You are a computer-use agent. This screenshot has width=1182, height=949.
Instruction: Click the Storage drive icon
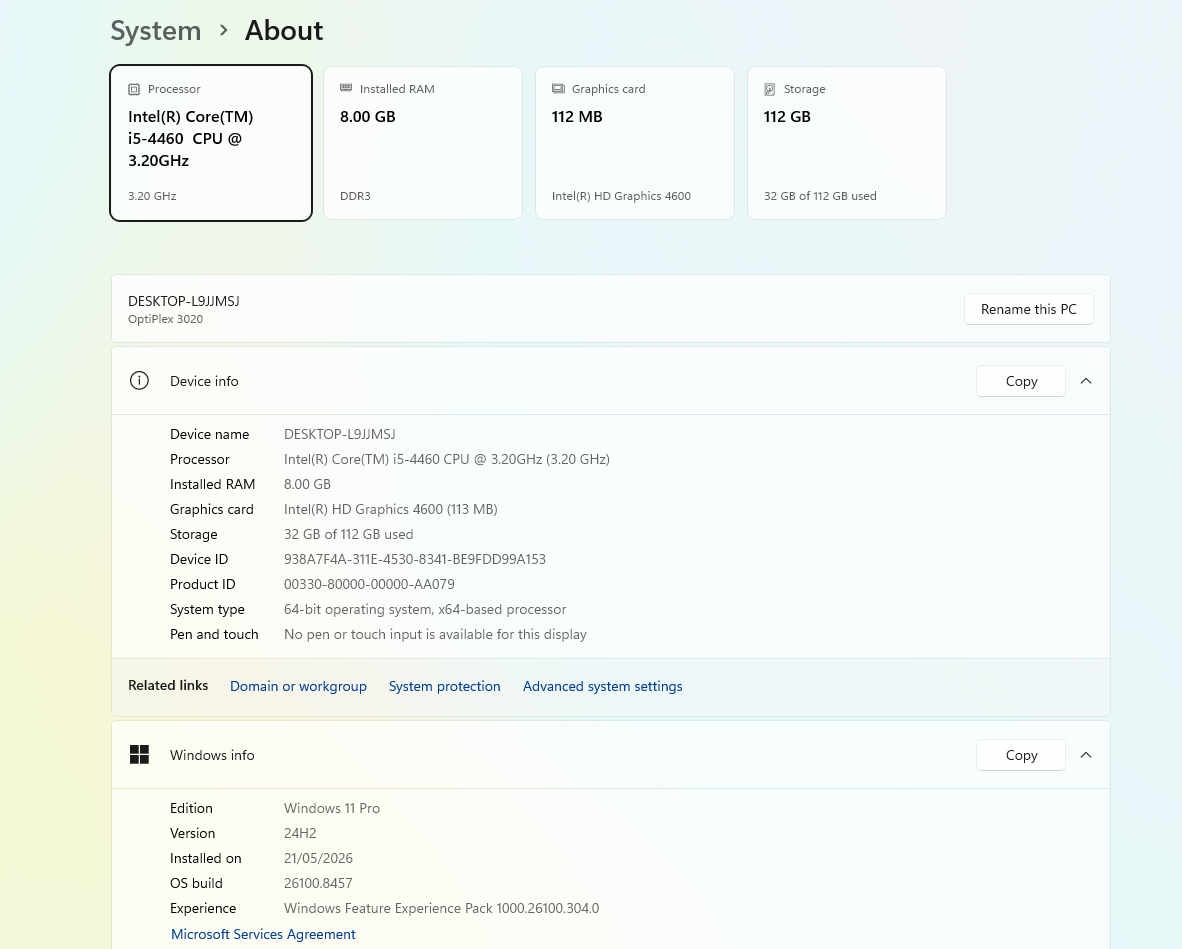point(770,89)
